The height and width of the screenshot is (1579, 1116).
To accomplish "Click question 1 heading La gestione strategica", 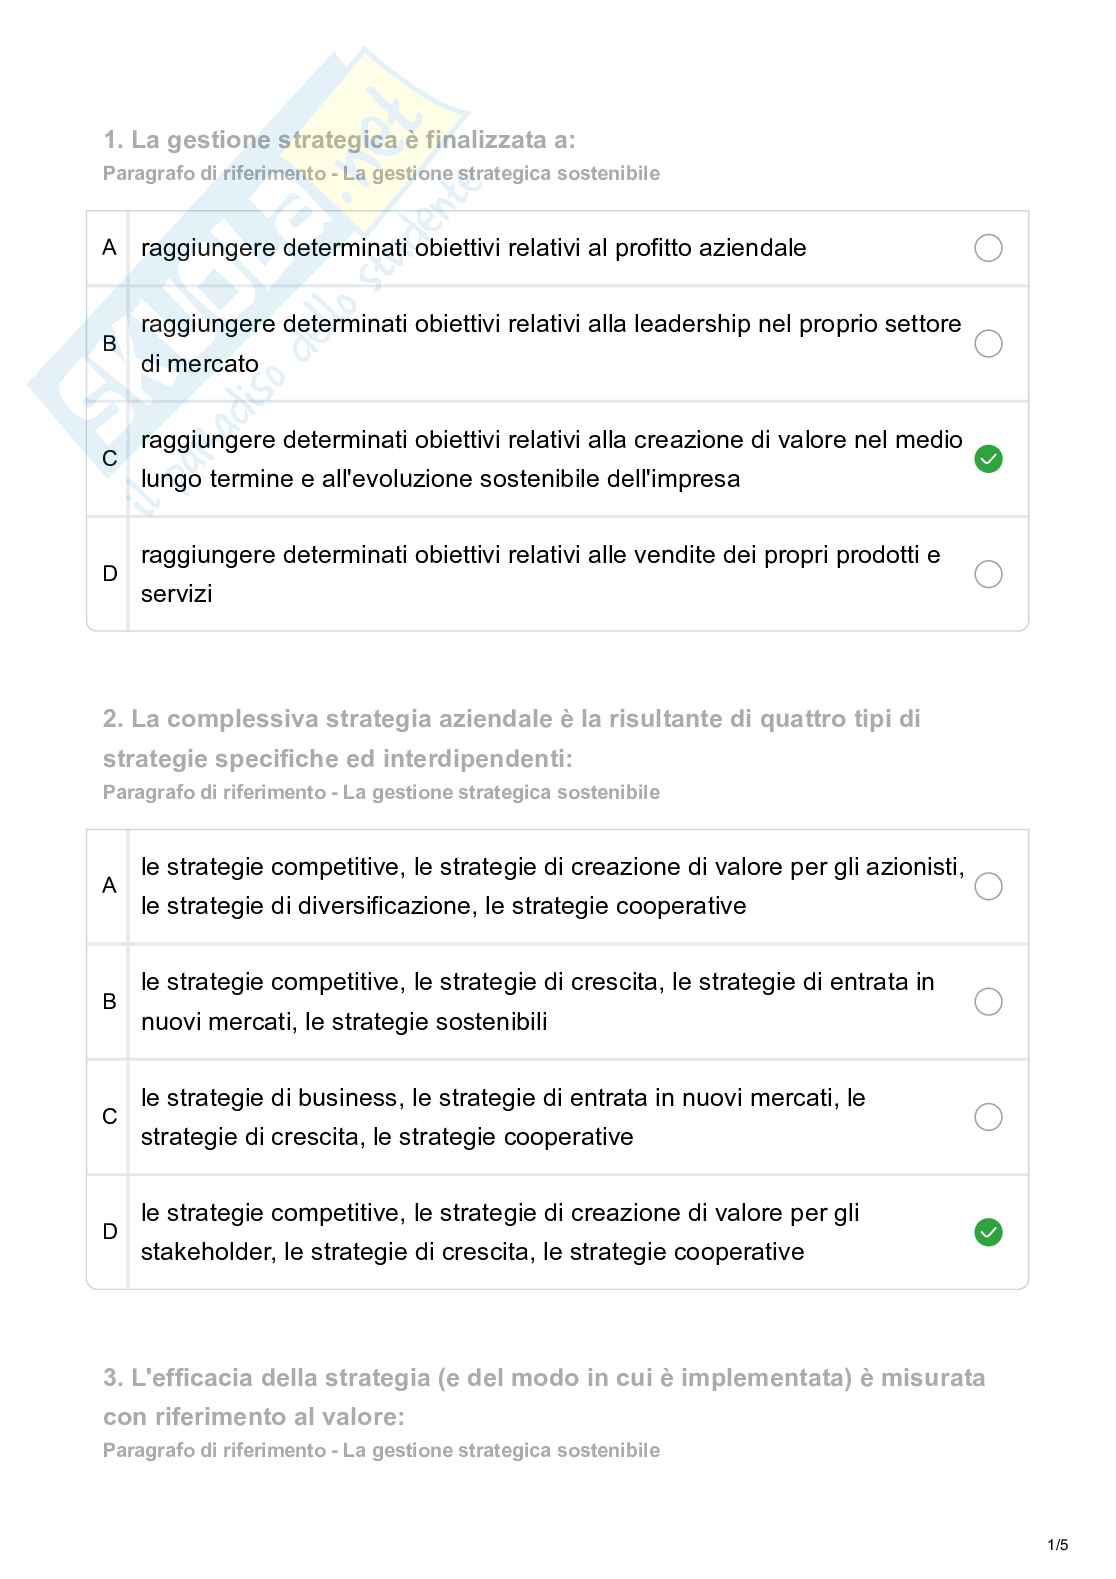I will [x=339, y=139].
